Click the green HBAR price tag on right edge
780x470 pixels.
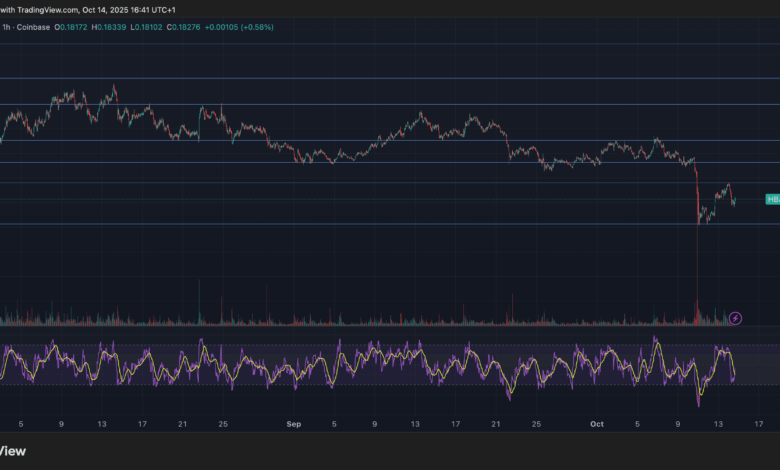tap(772, 200)
